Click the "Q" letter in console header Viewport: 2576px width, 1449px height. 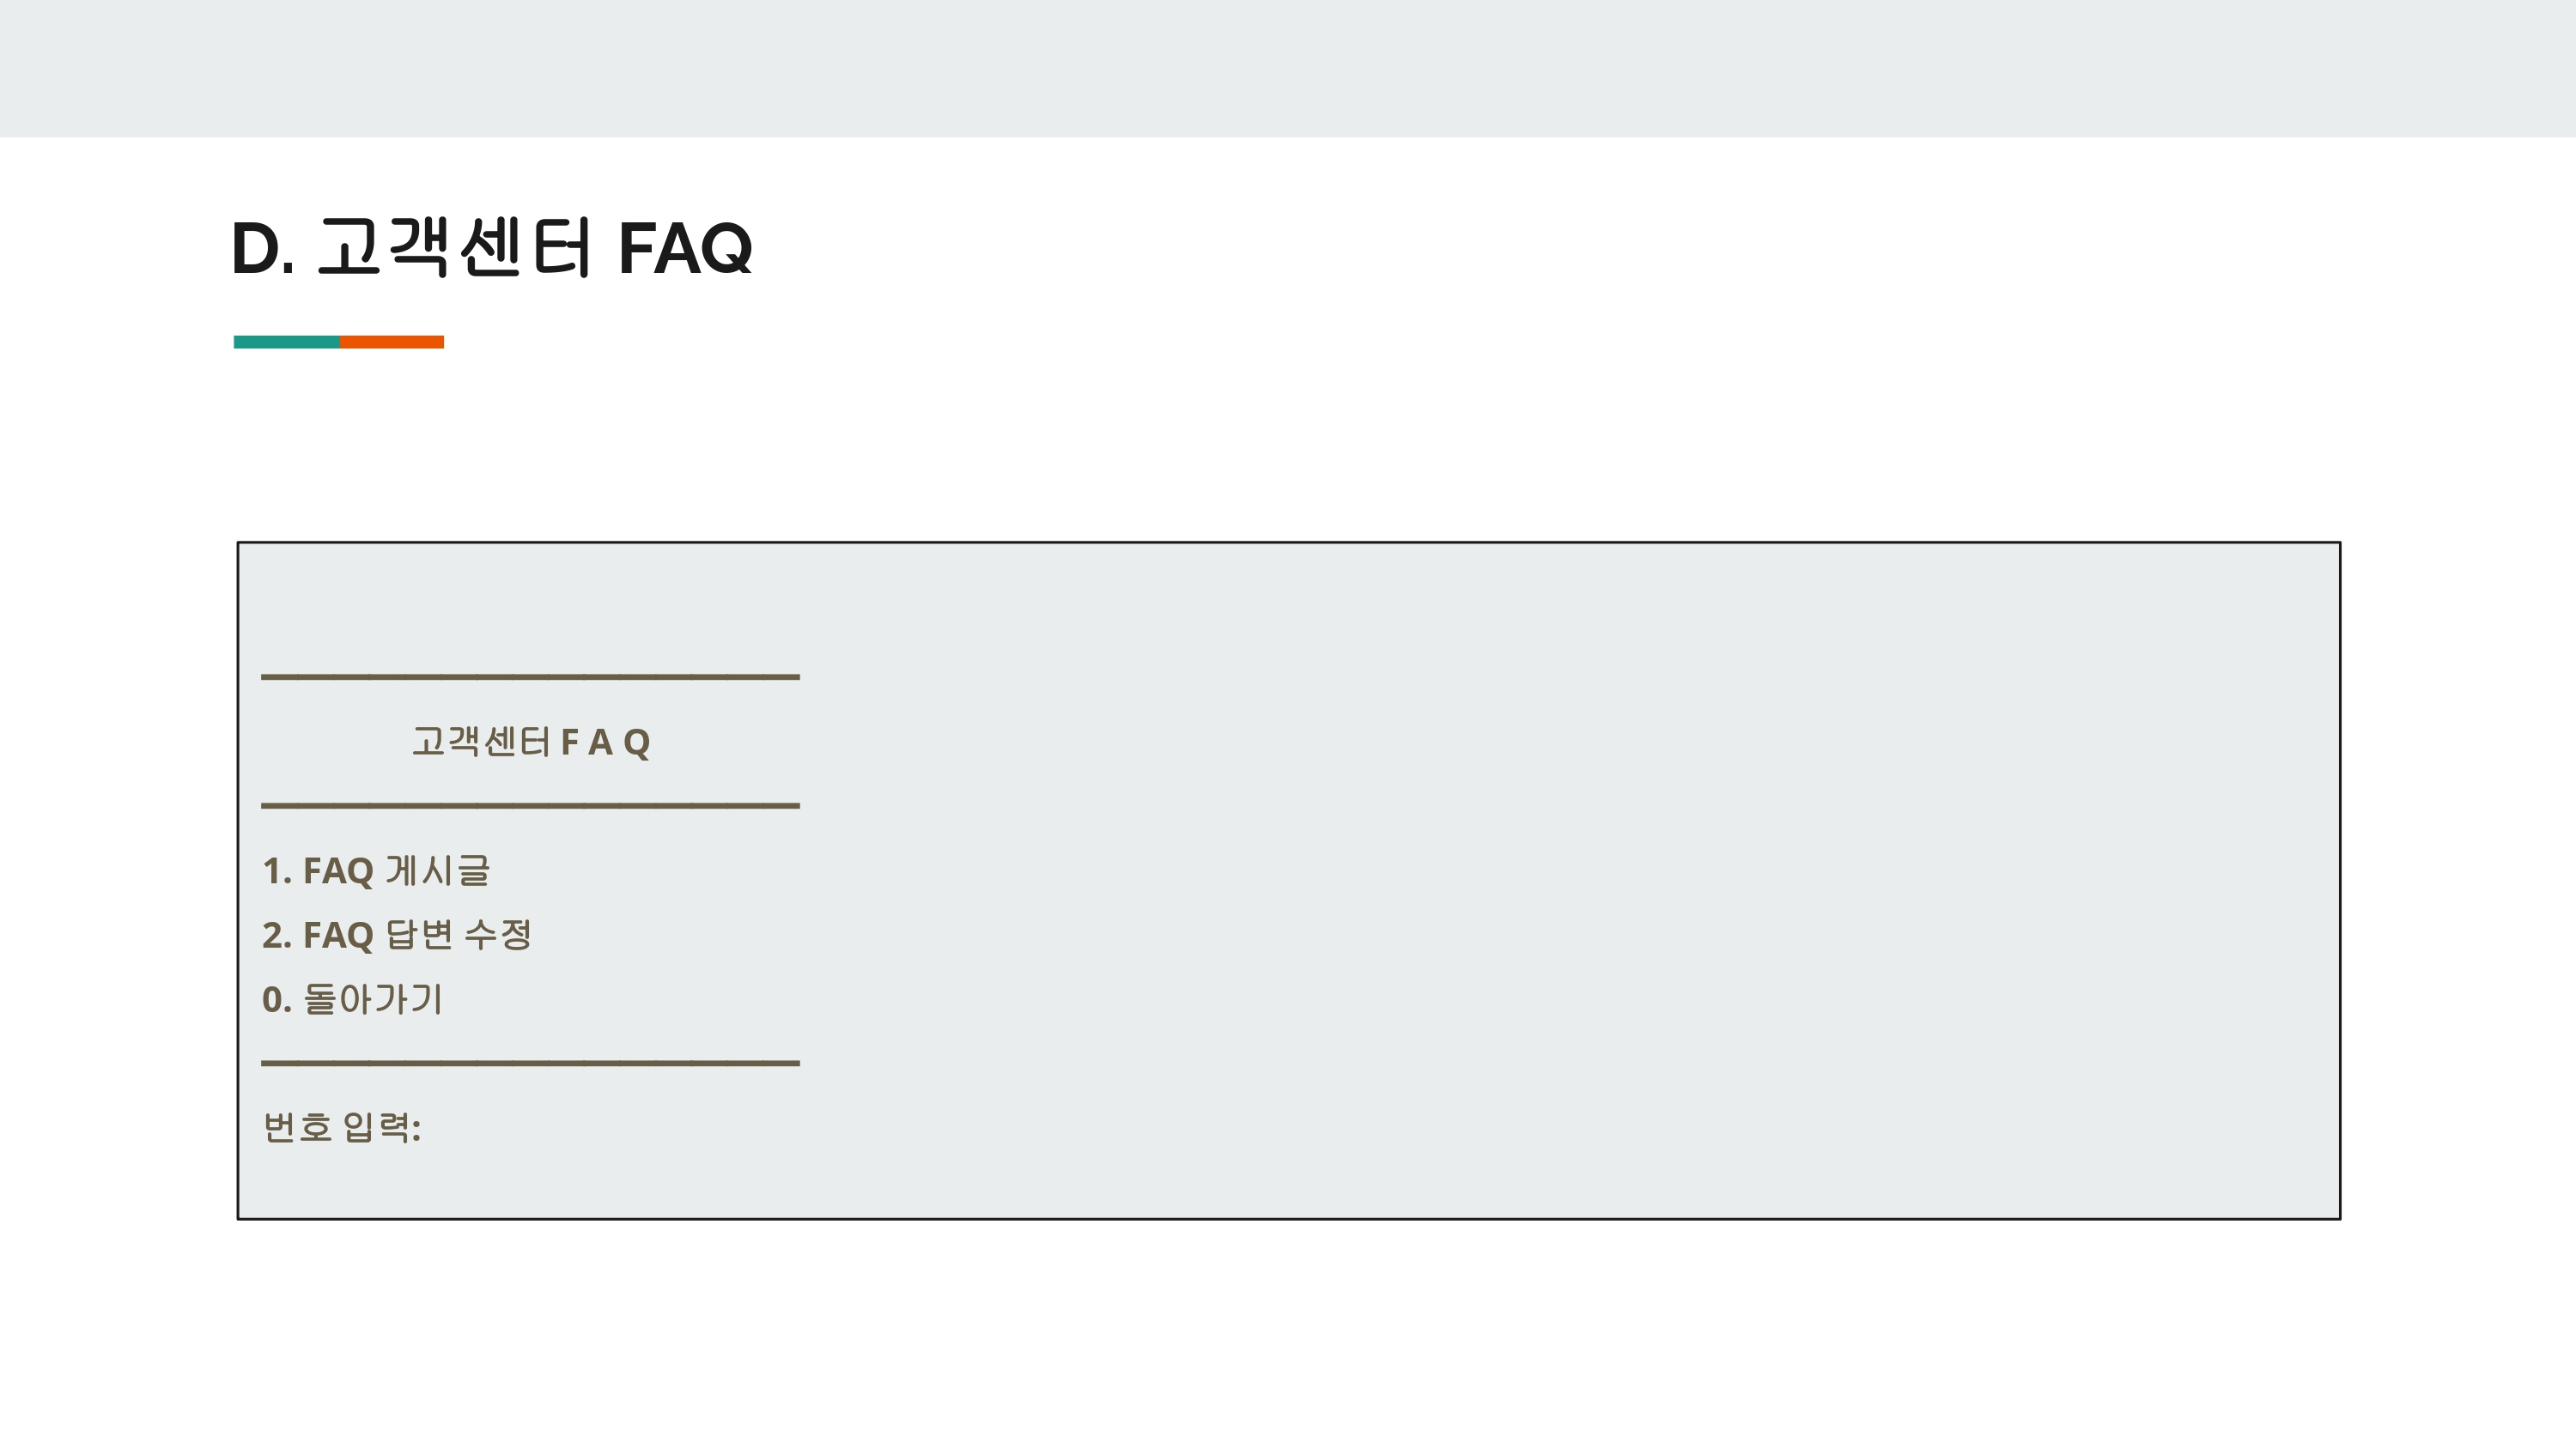pyautogui.click(x=637, y=743)
